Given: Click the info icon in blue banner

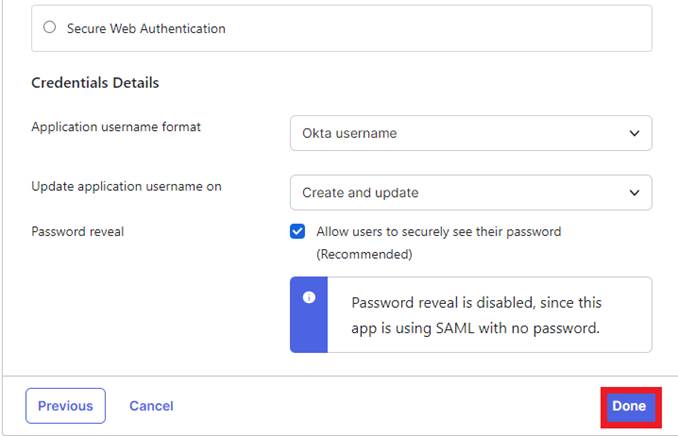Looking at the screenshot, I should [310, 297].
